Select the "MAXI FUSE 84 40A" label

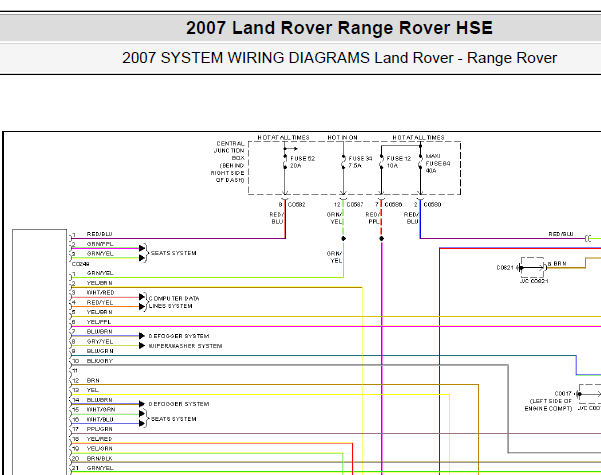pos(438,163)
